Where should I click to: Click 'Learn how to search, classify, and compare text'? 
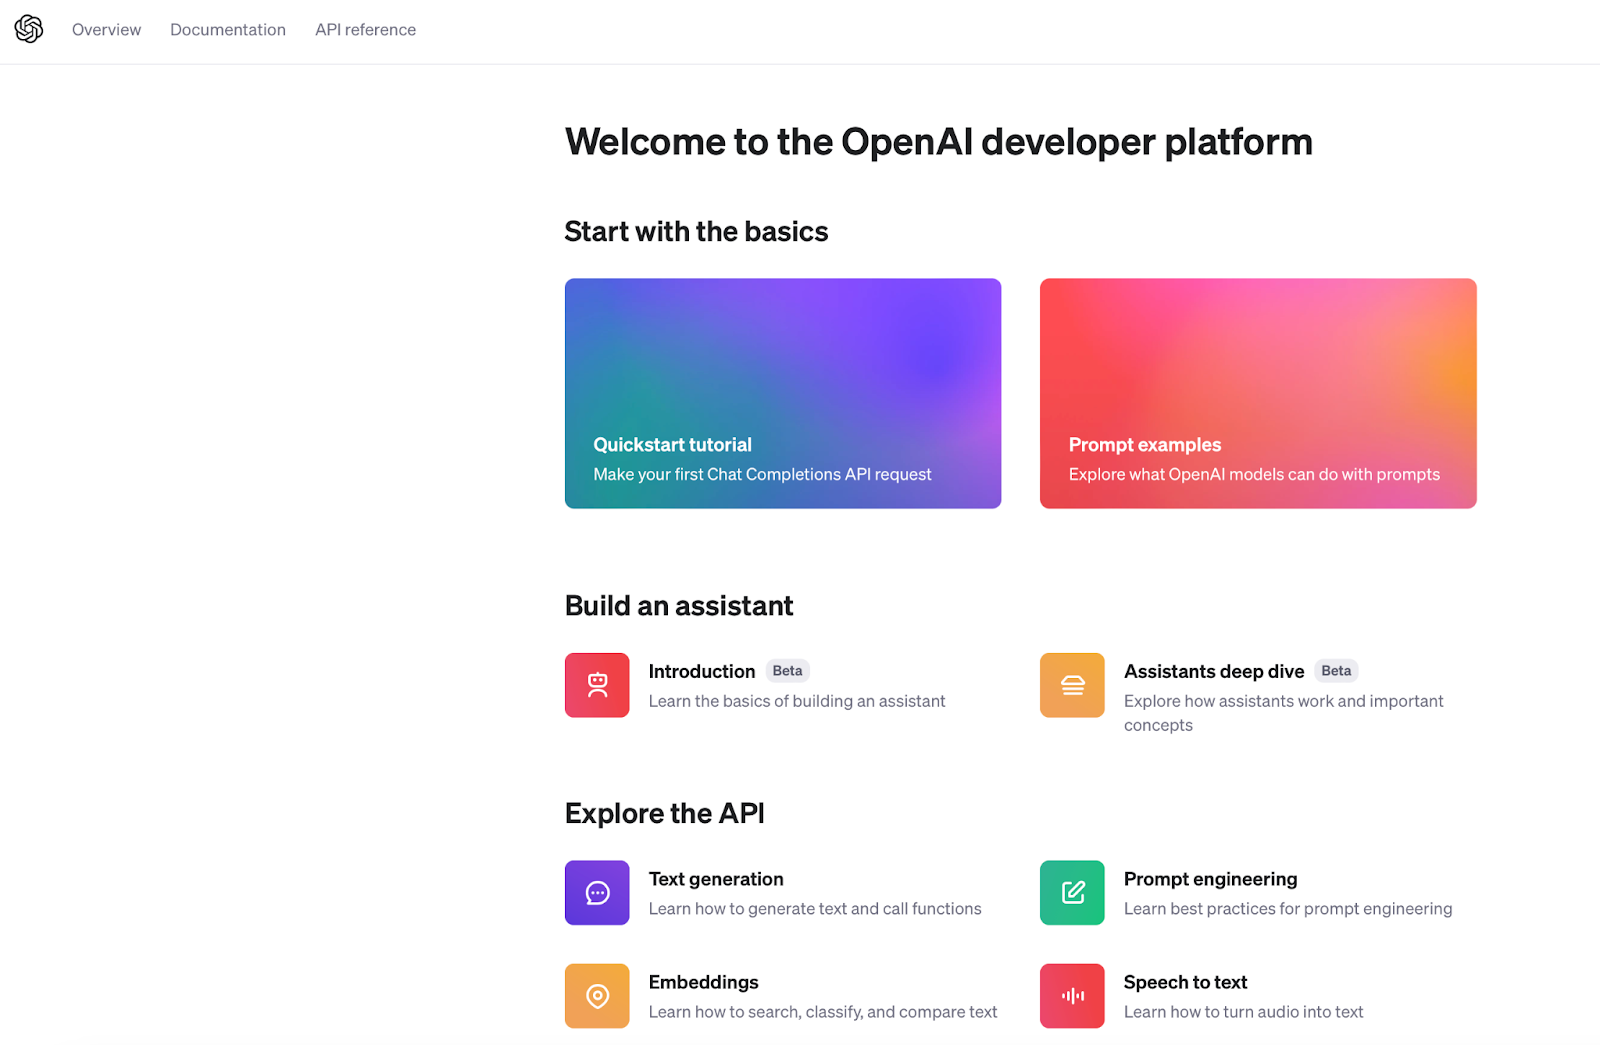pyautogui.click(x=823, y=1012)
